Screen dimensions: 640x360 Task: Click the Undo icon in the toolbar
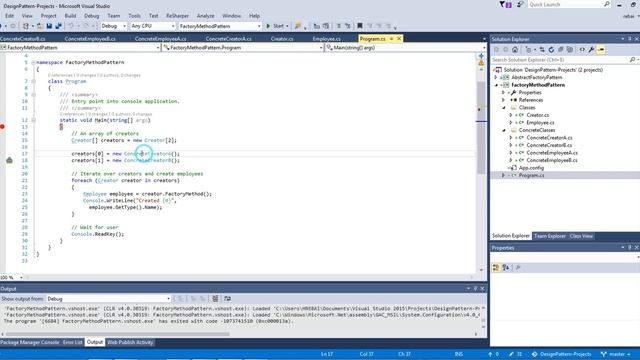pos(71,26)
